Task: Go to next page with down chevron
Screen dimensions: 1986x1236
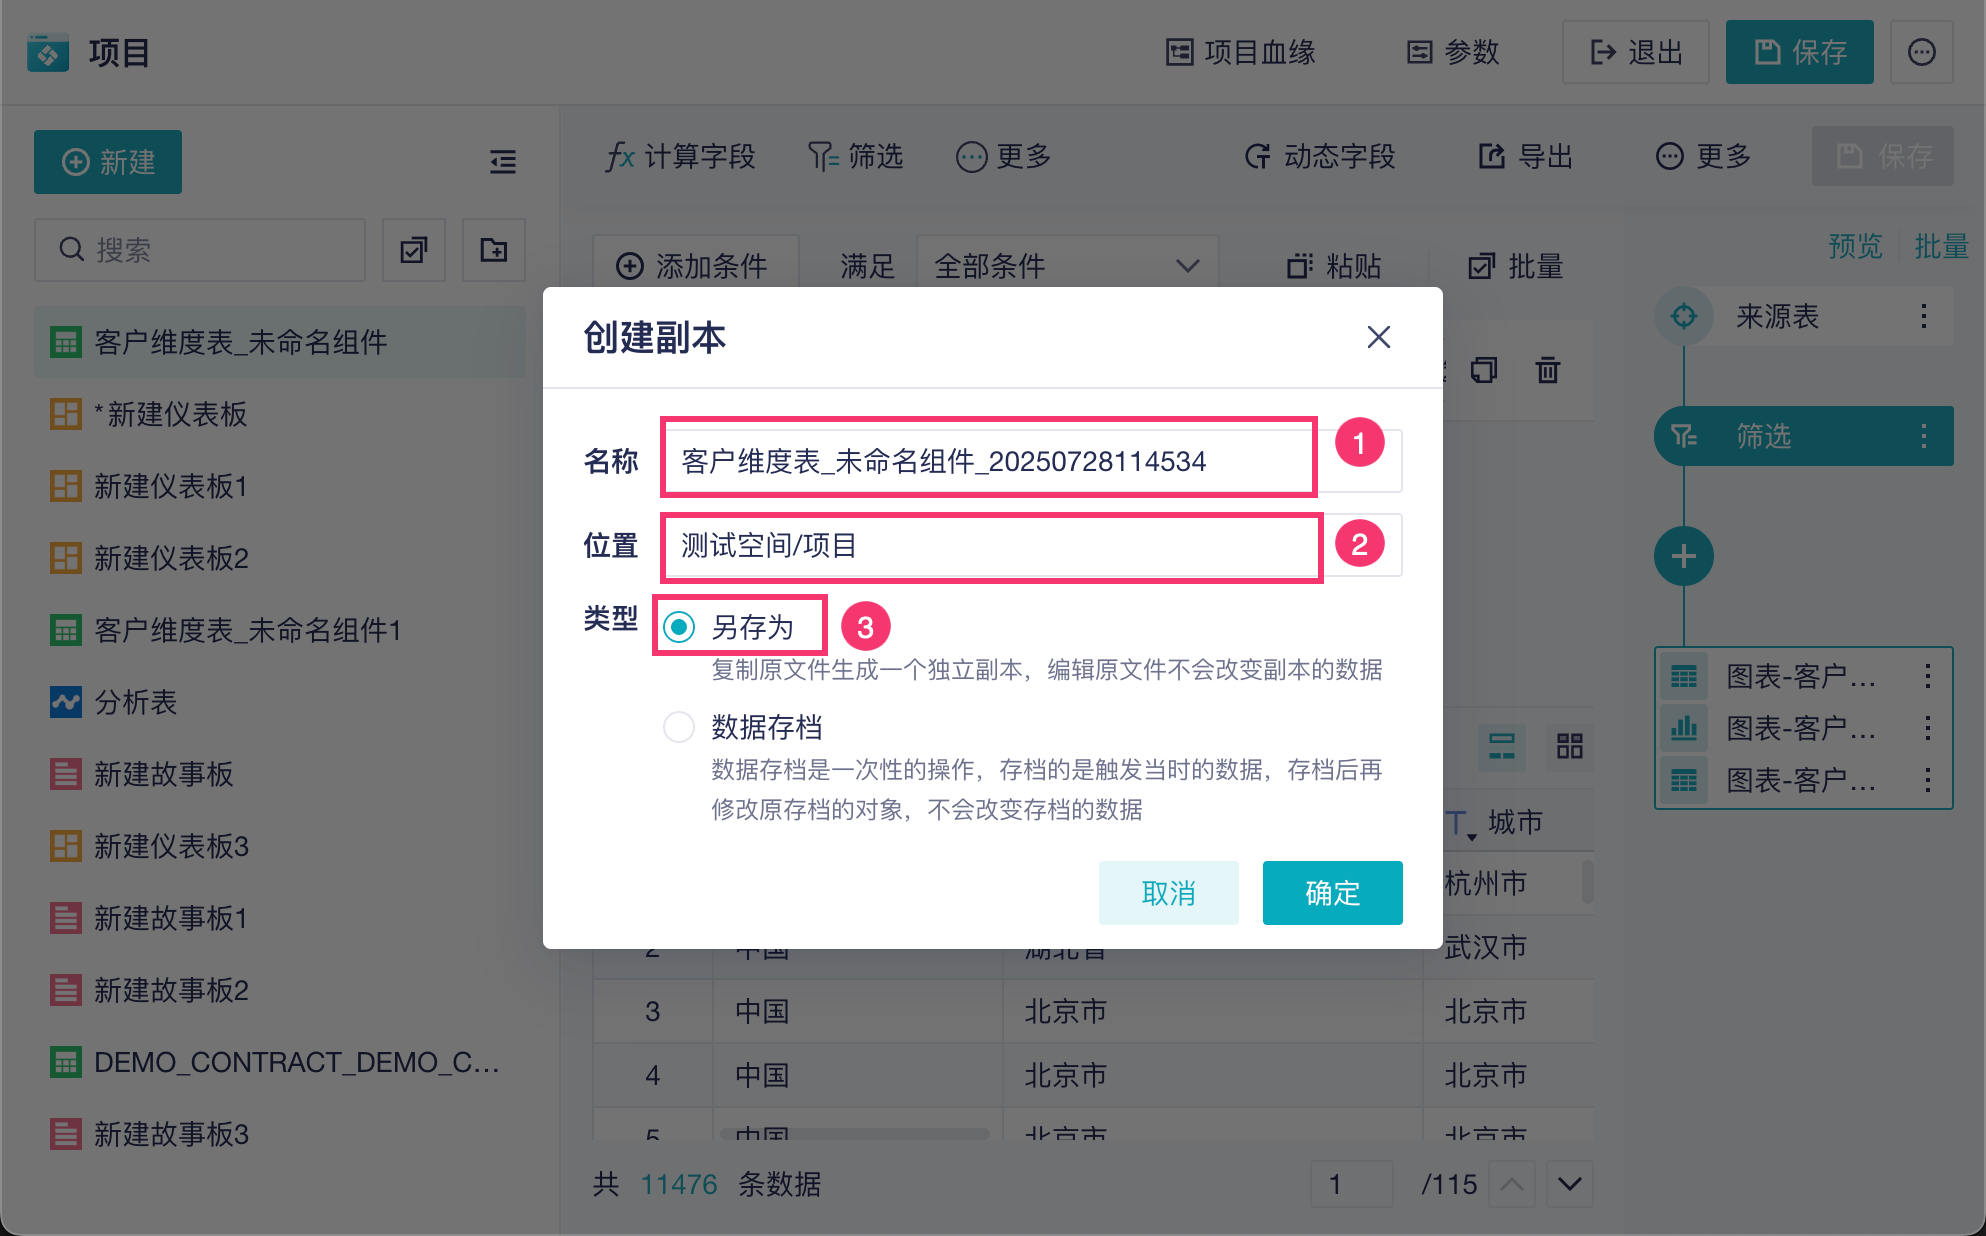Action: coord(1569,1184)
